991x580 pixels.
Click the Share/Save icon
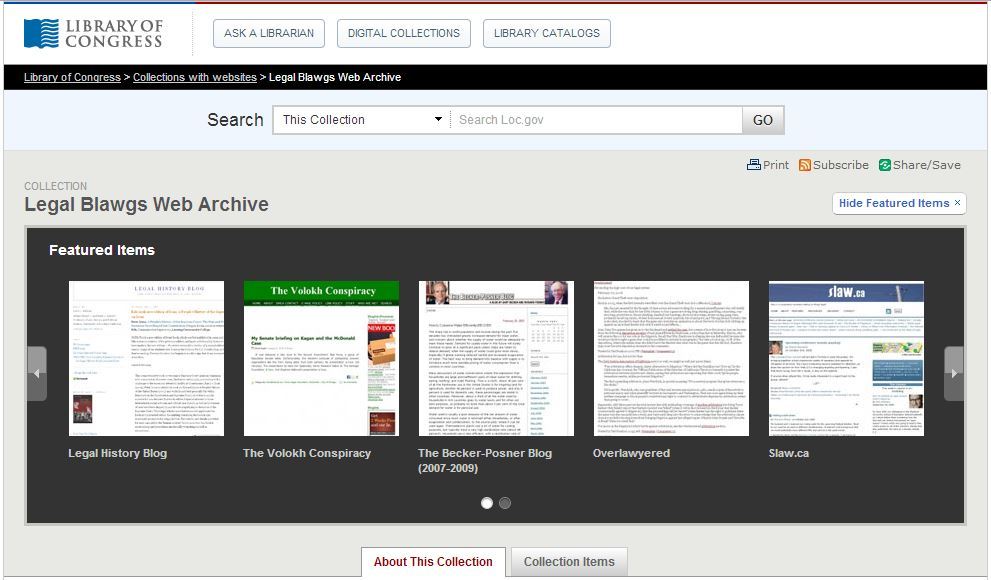(x=885, y=165)
